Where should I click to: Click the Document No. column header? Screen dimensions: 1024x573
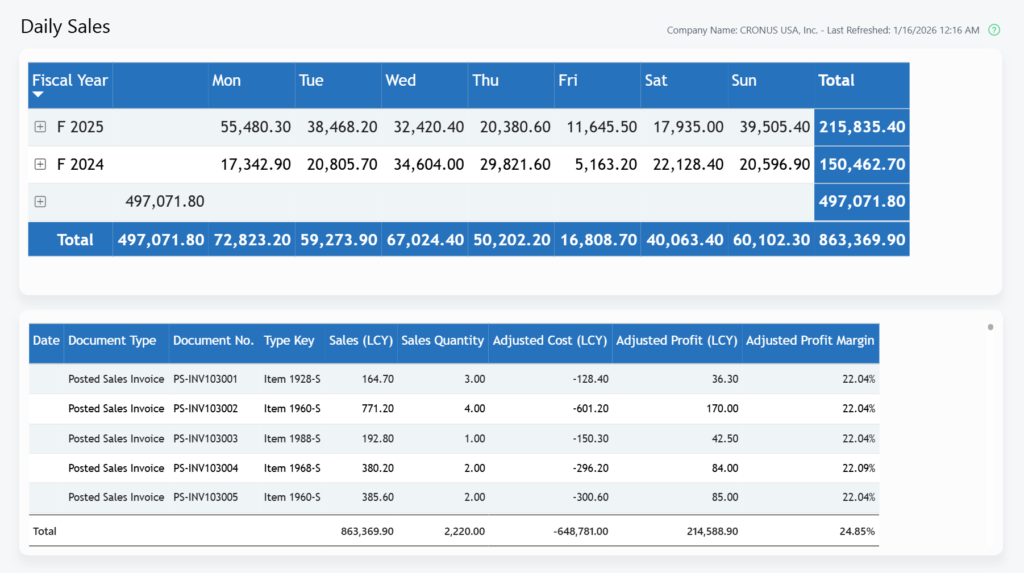(x=213, y=341)
